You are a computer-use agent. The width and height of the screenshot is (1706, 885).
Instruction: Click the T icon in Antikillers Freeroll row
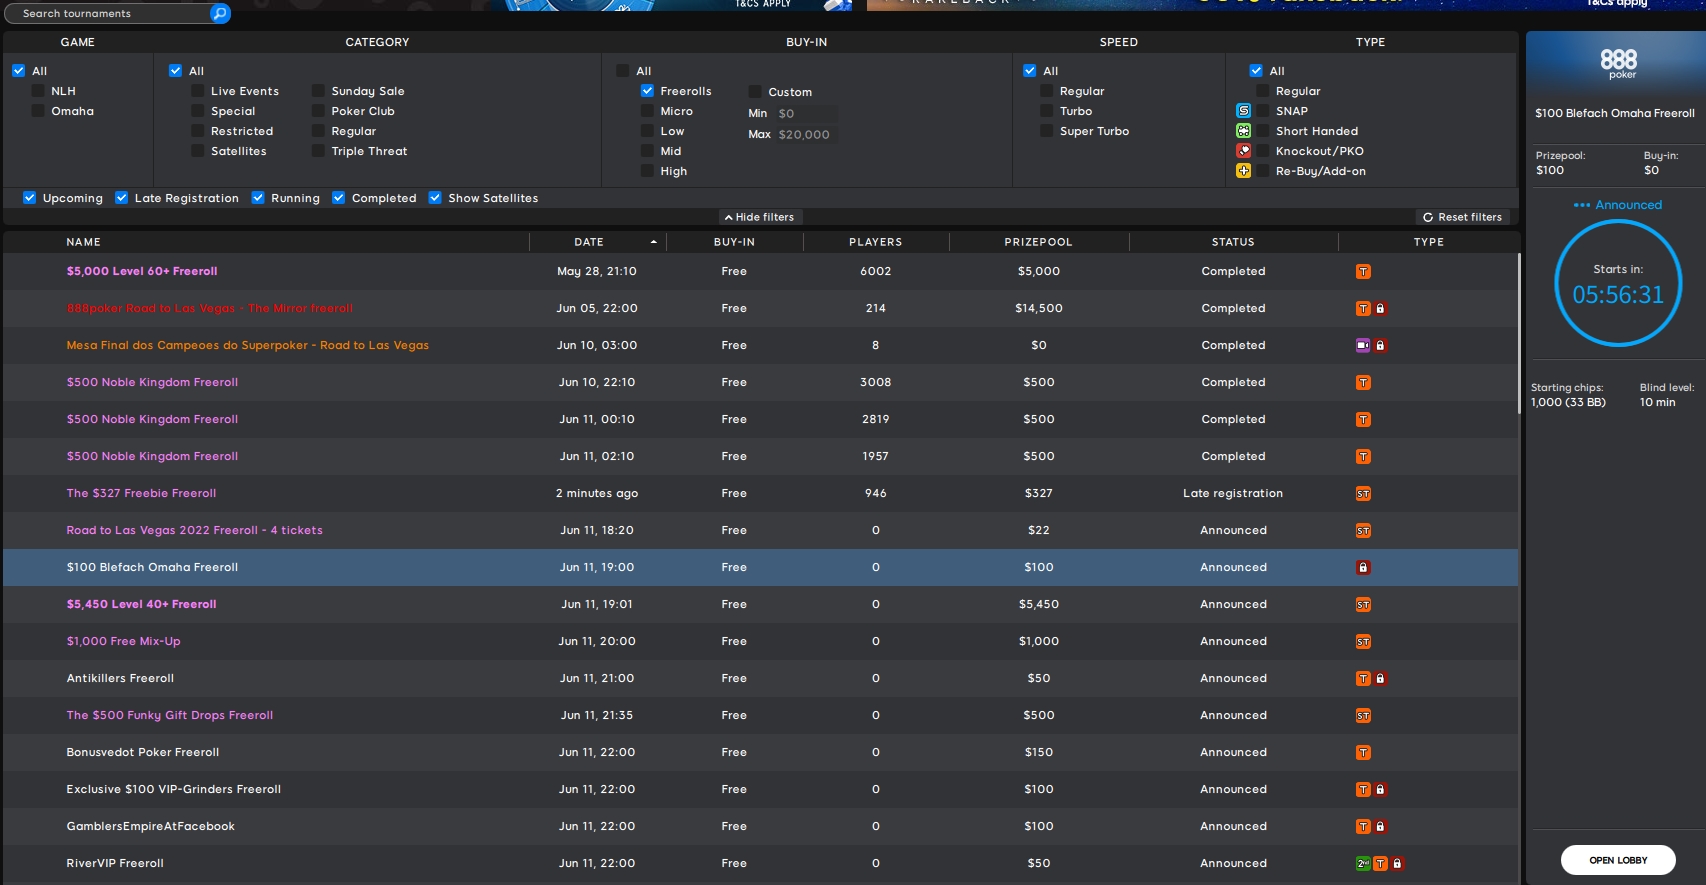(1363, 679)
